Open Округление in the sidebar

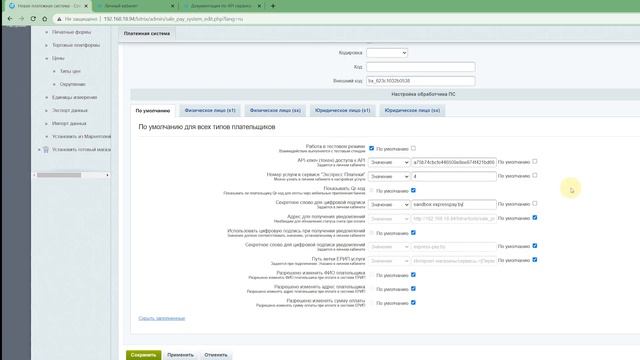point(73,84)
